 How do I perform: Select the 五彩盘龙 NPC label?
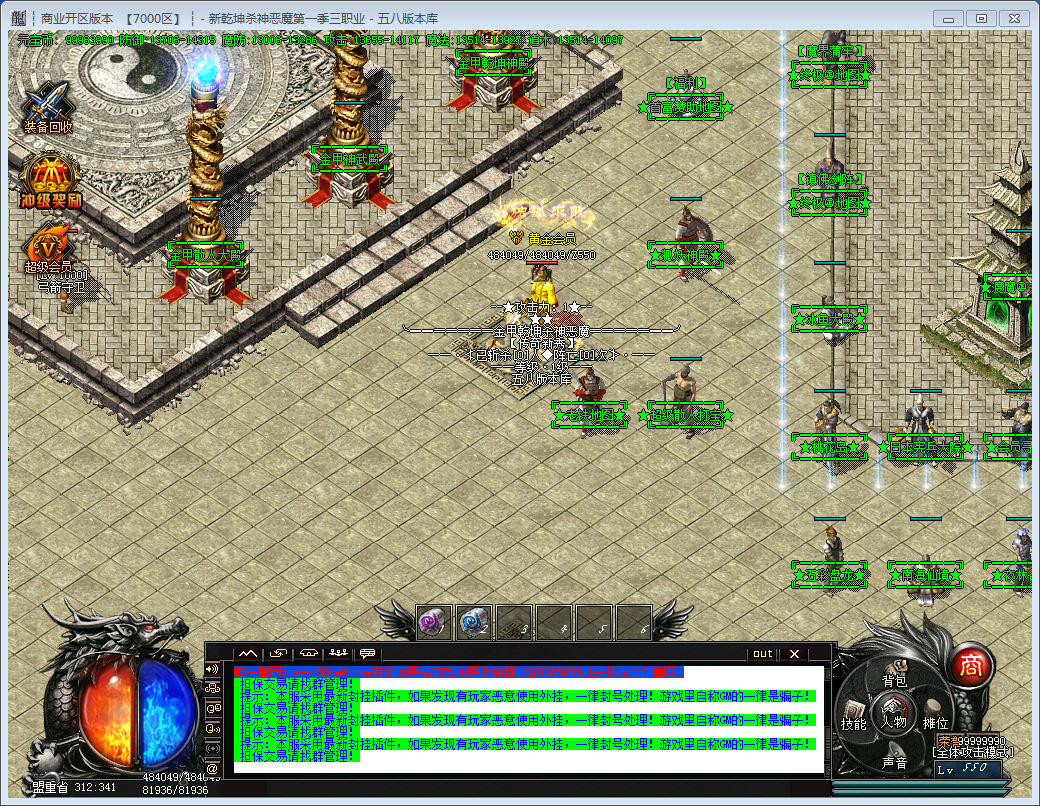tap(829, 575)
